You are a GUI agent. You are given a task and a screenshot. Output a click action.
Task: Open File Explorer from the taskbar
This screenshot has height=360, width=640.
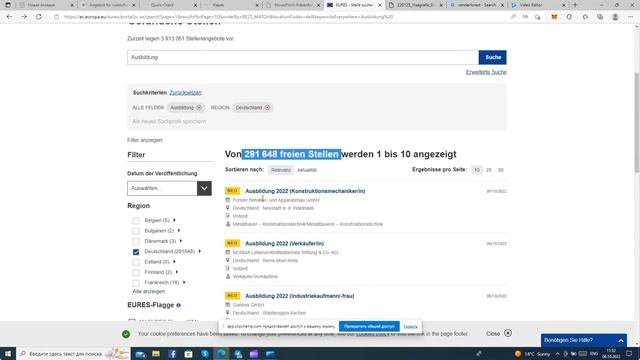click(x=156, y=354)
